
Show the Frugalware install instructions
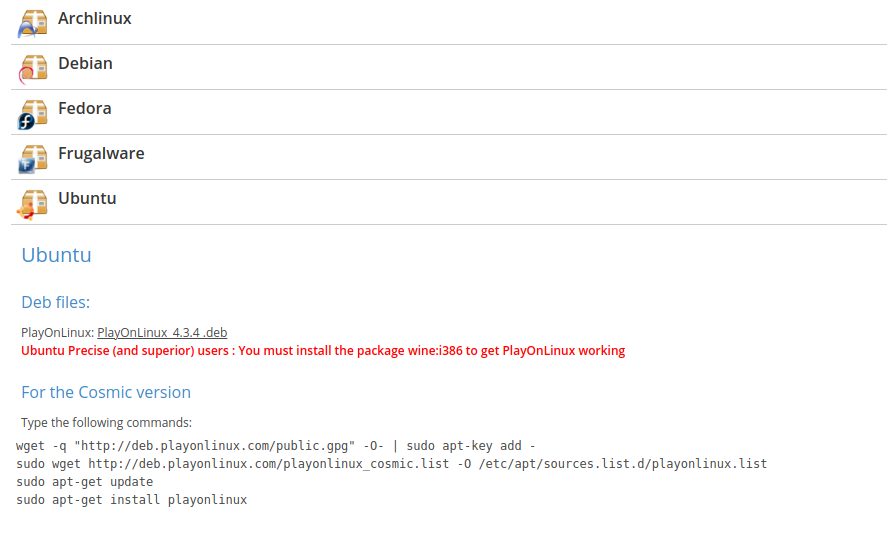(101, 154)
